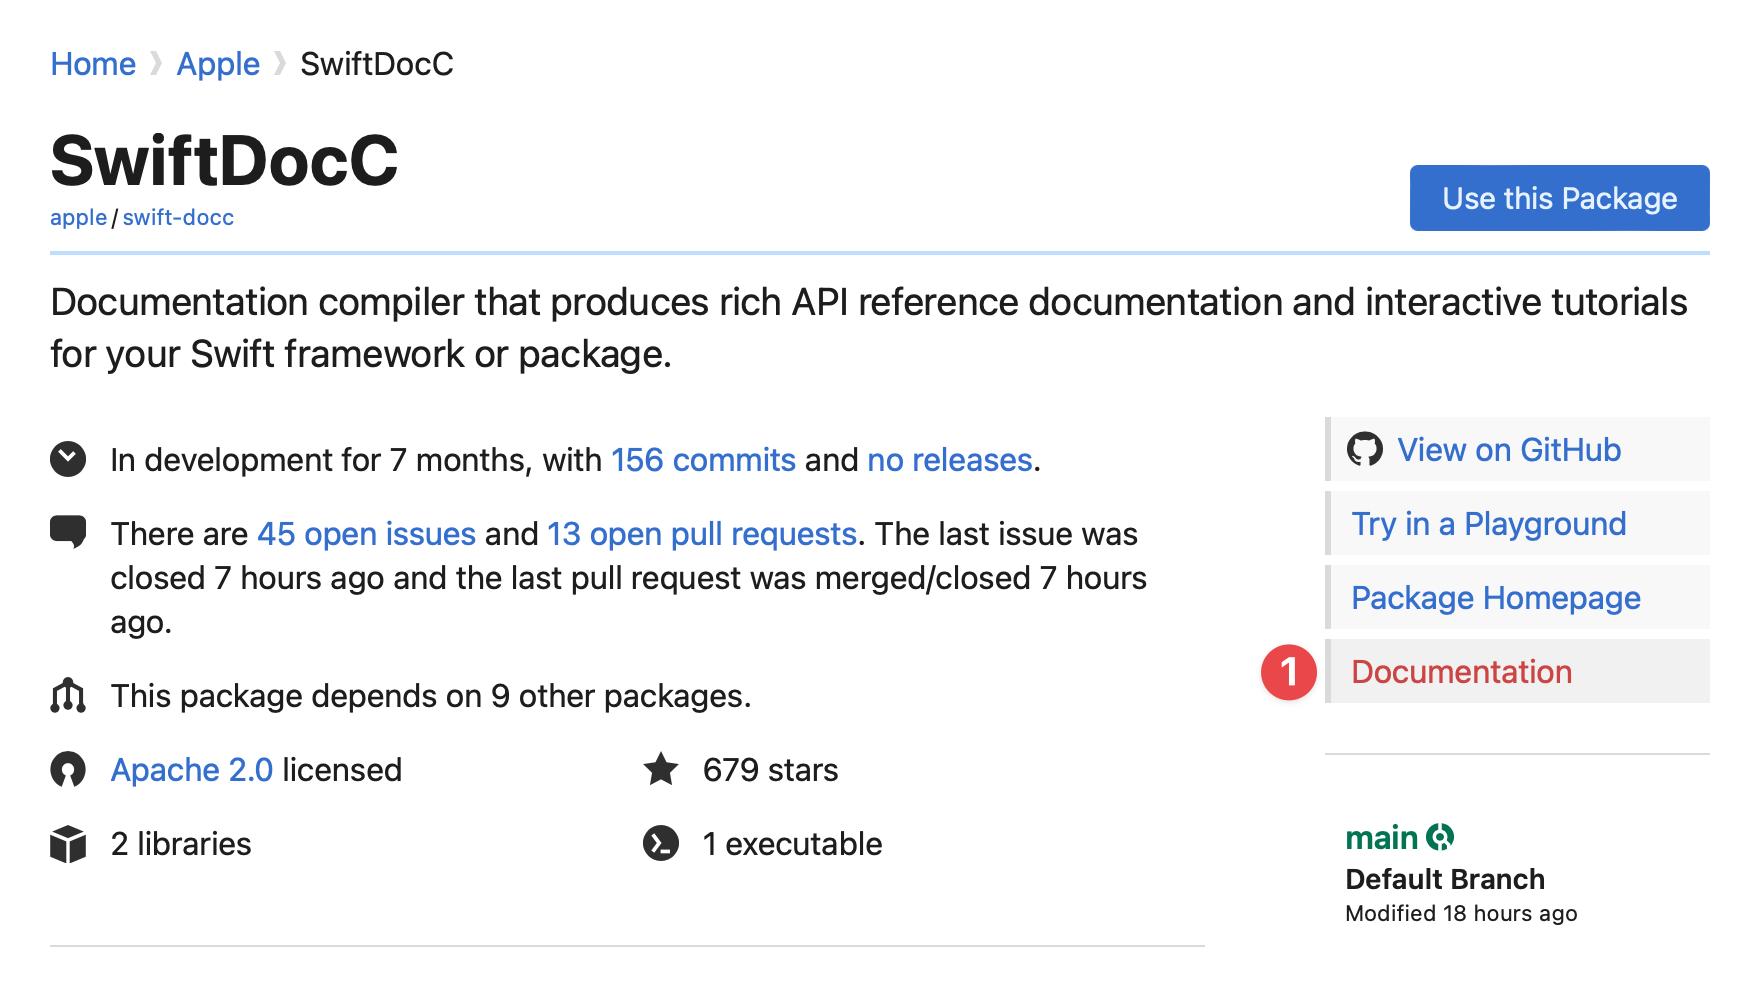
Task: Click the clock icon beside development history
Action: pyautogui.click(x=68, y=459)
